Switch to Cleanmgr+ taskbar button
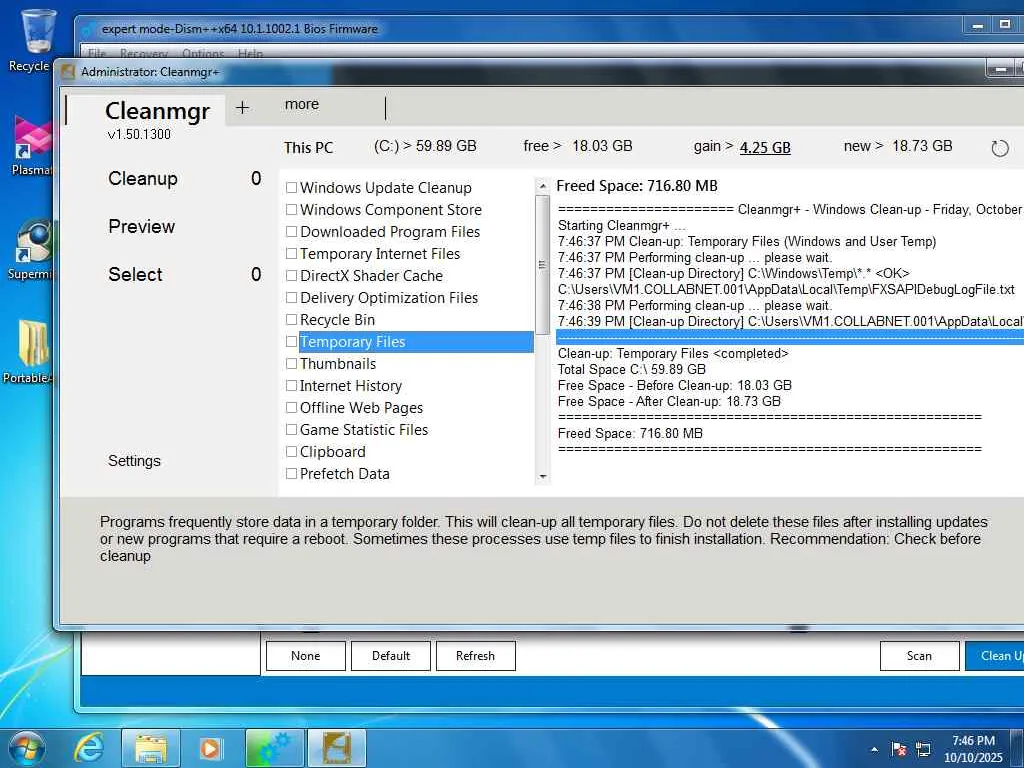 (x=336, y=748)
